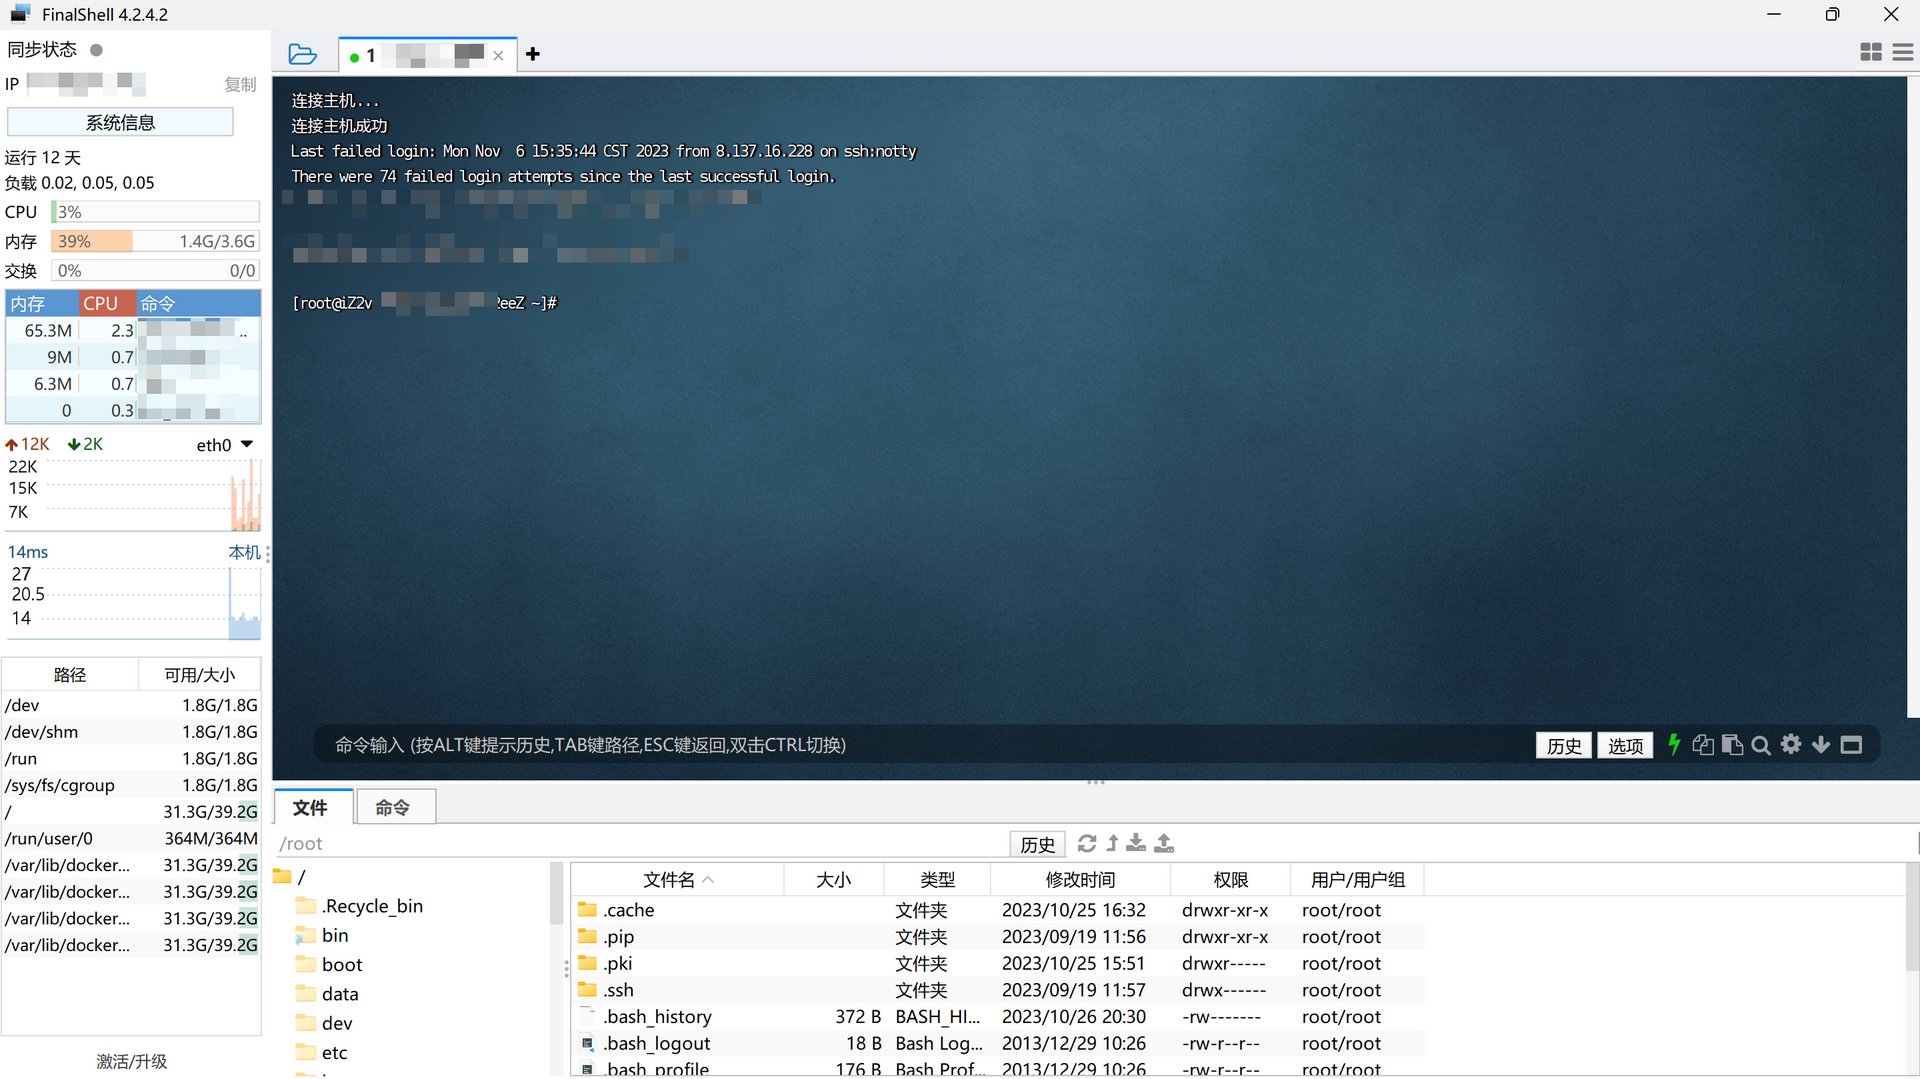Open terminal settings gear icon
1920x1079 pixels.
coord(1791,744)
